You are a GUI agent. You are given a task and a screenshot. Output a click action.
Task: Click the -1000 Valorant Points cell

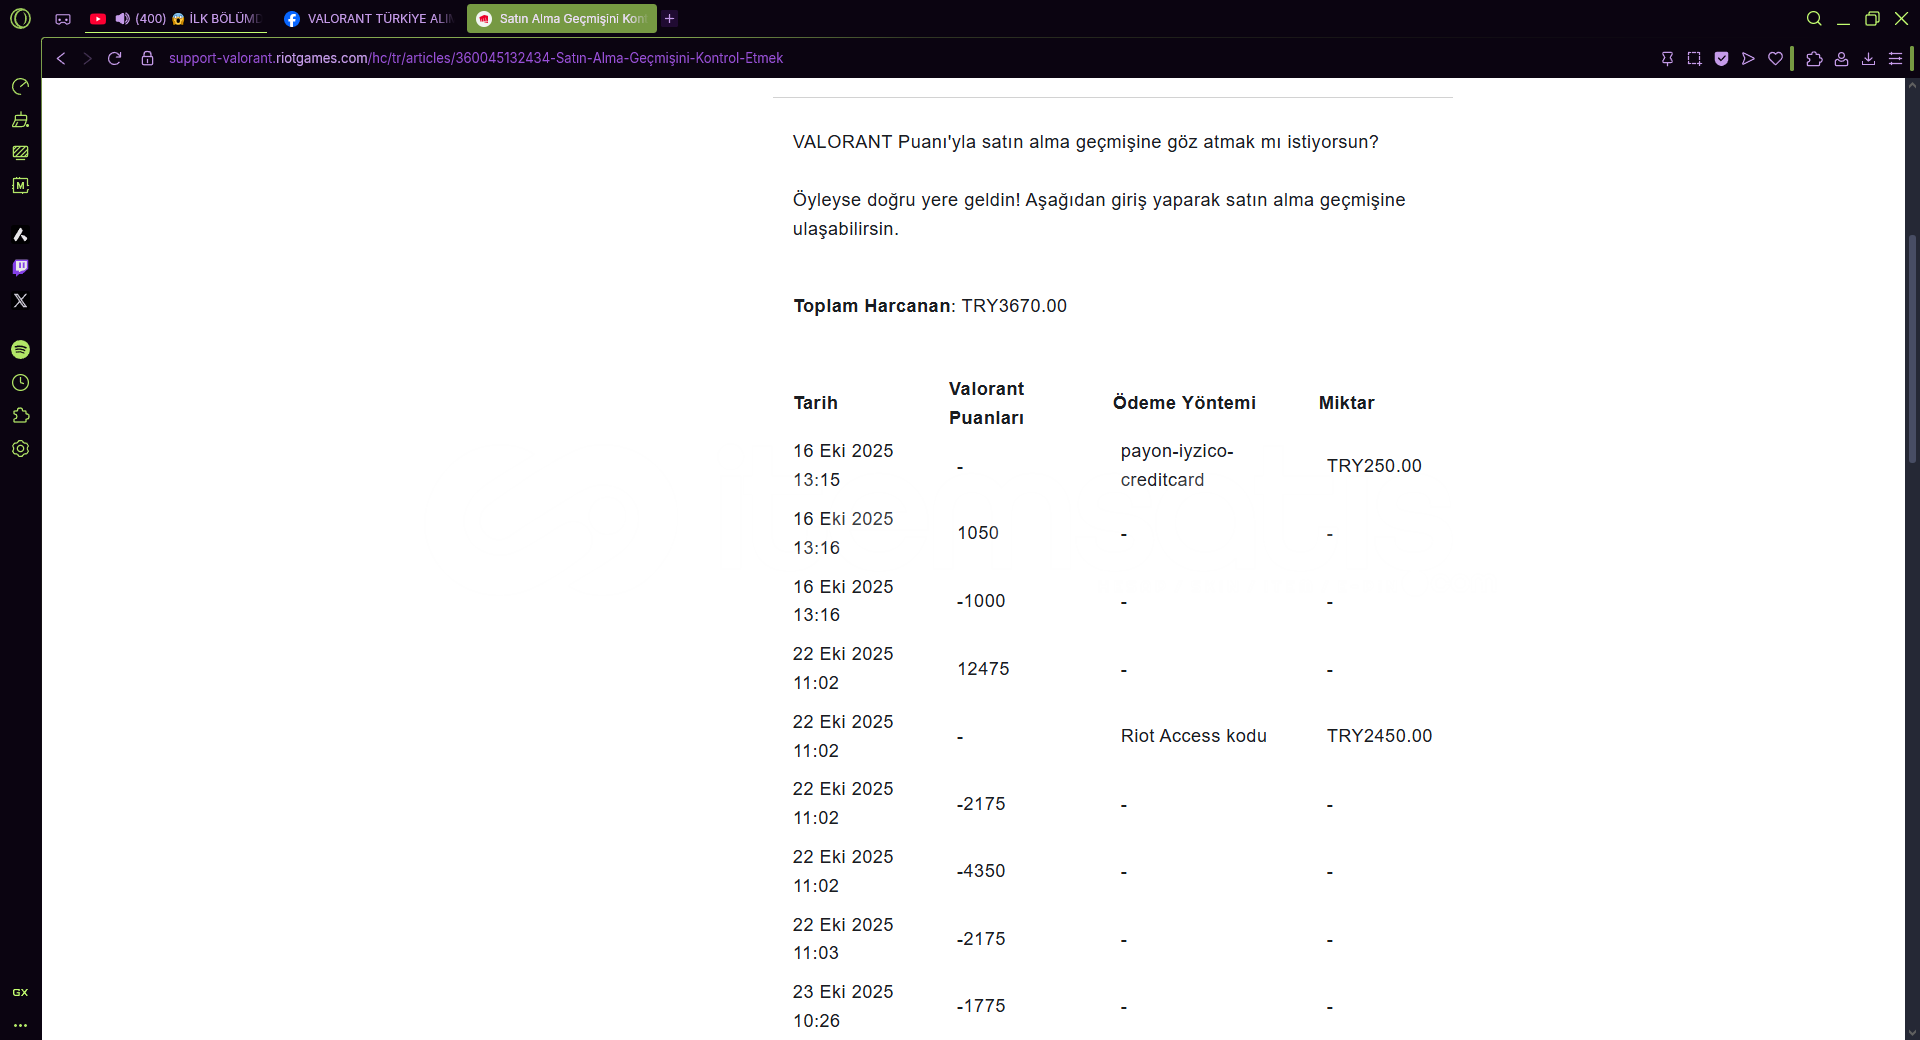[x=981, y=601]
